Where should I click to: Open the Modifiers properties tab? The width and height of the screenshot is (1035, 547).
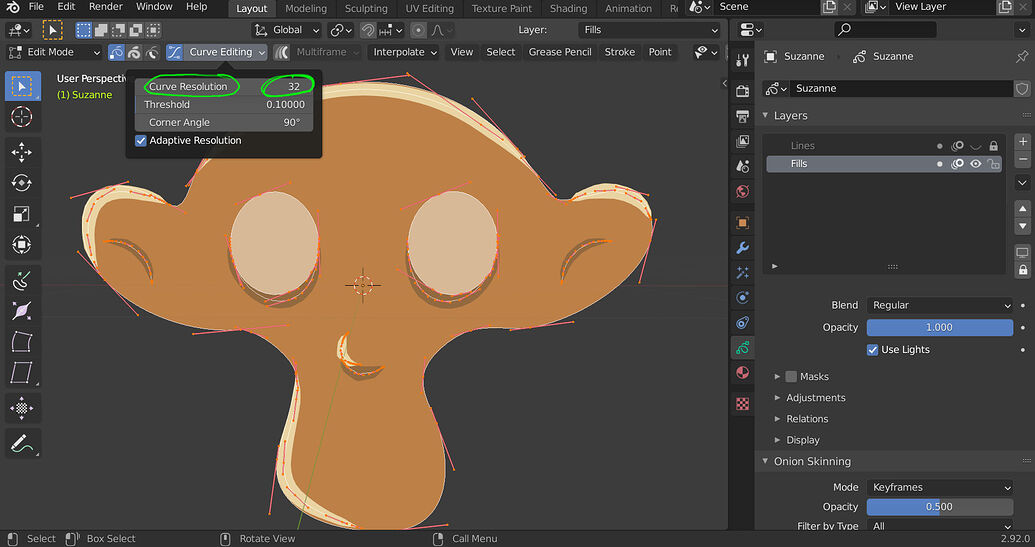point(743,248)
